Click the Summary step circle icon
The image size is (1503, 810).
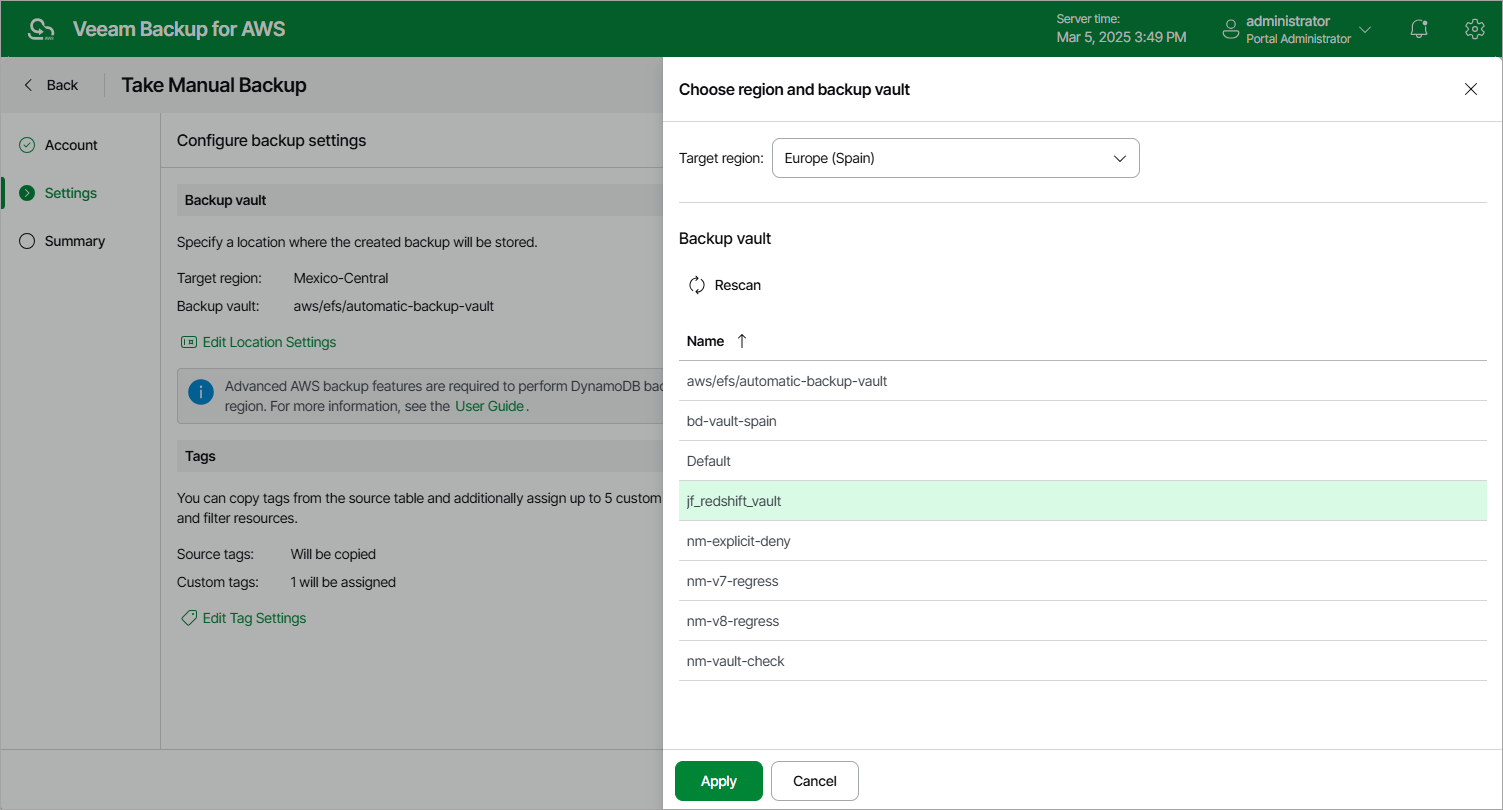[27, 241]
